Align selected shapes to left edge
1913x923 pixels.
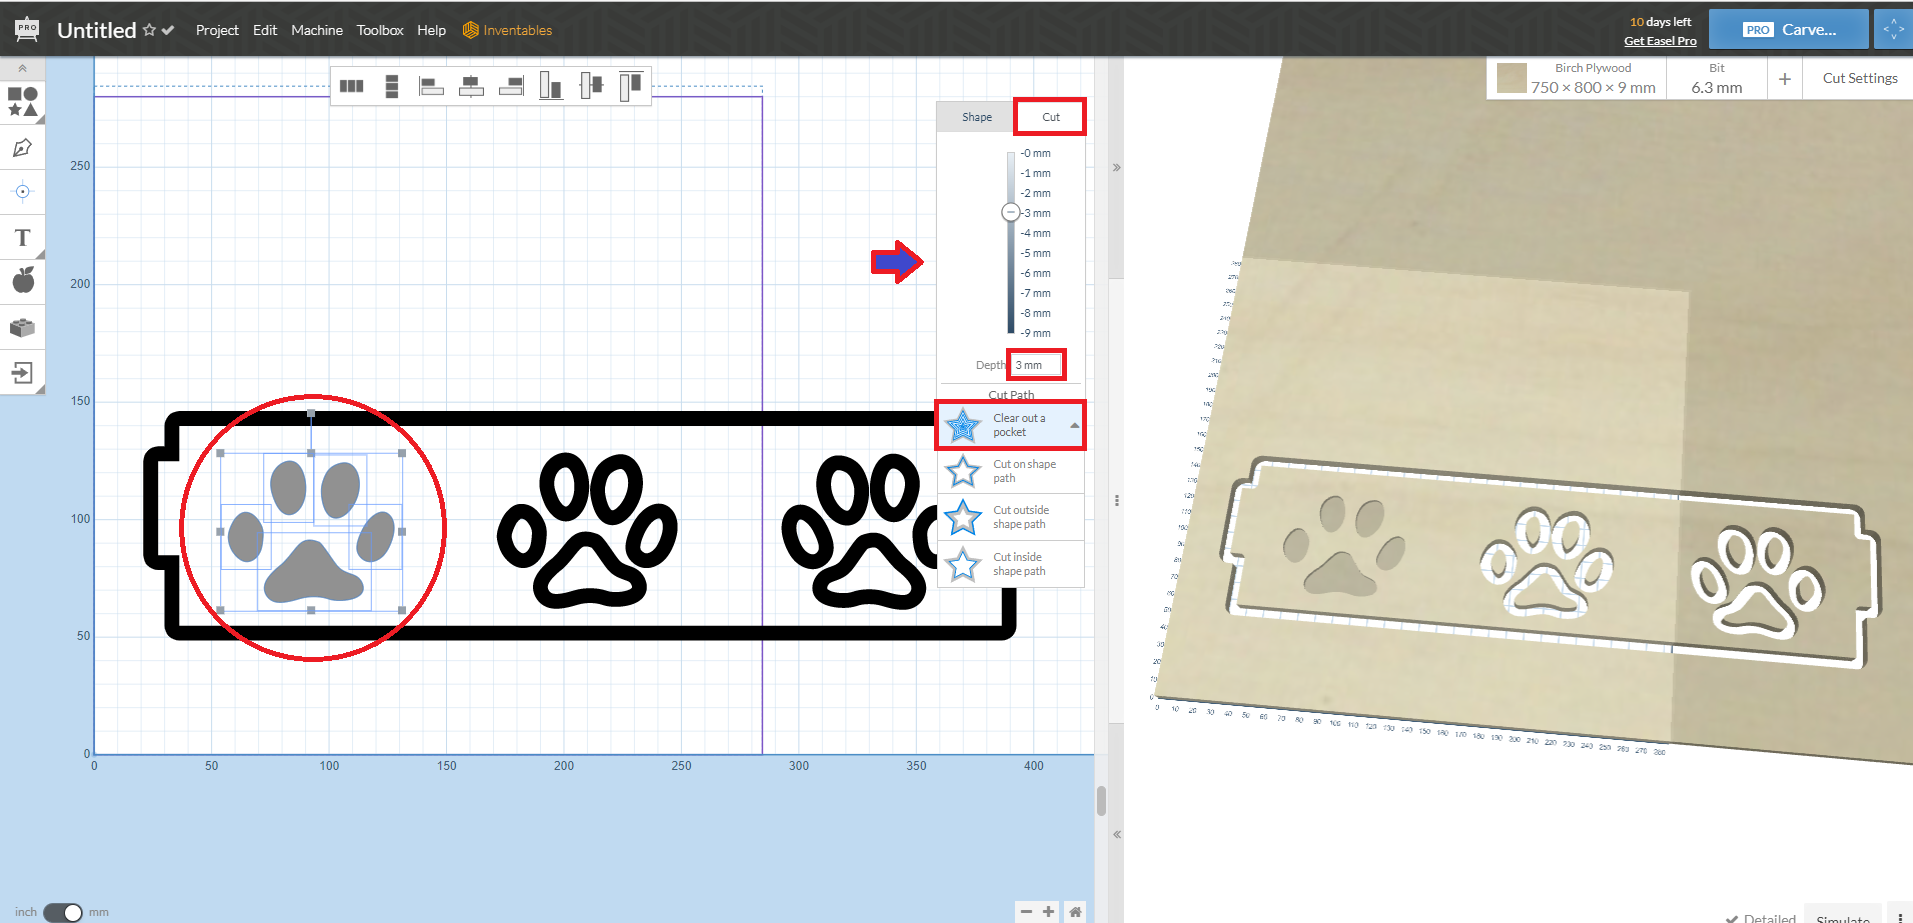tap(431, 86)
